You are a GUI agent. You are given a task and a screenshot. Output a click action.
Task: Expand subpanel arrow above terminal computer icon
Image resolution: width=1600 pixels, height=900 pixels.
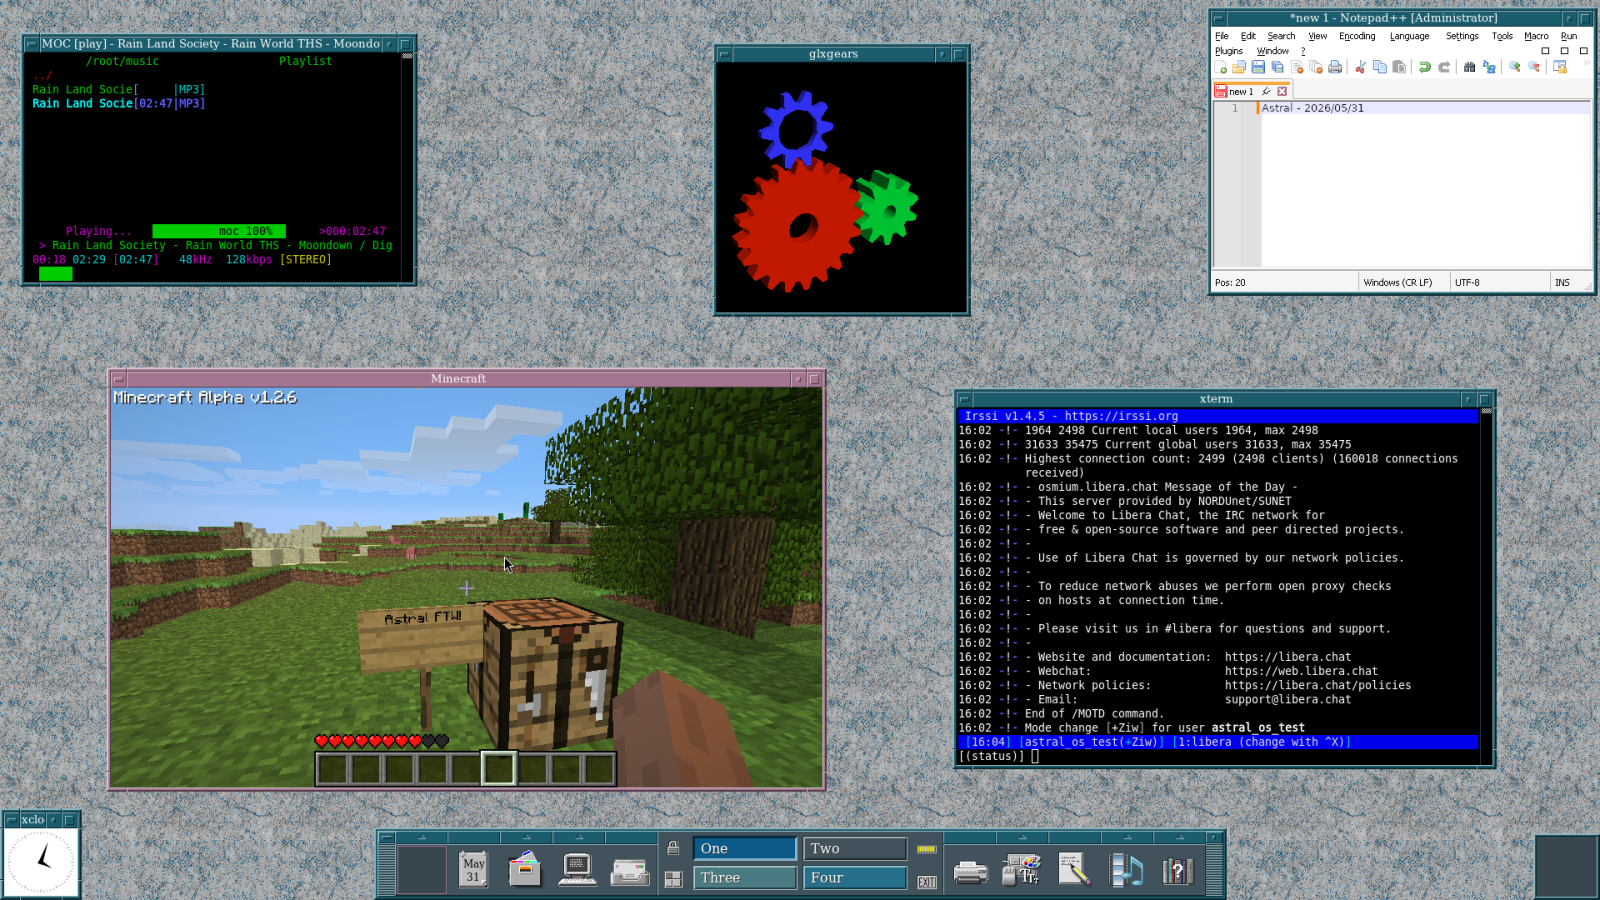coord(578,837)
